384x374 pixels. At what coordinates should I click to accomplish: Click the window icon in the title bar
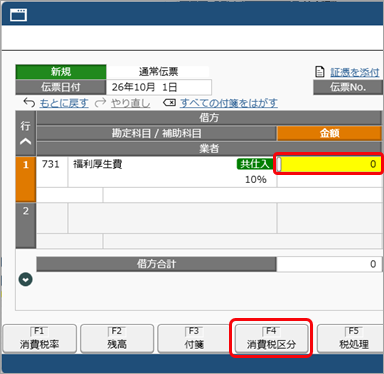[18, 15]
